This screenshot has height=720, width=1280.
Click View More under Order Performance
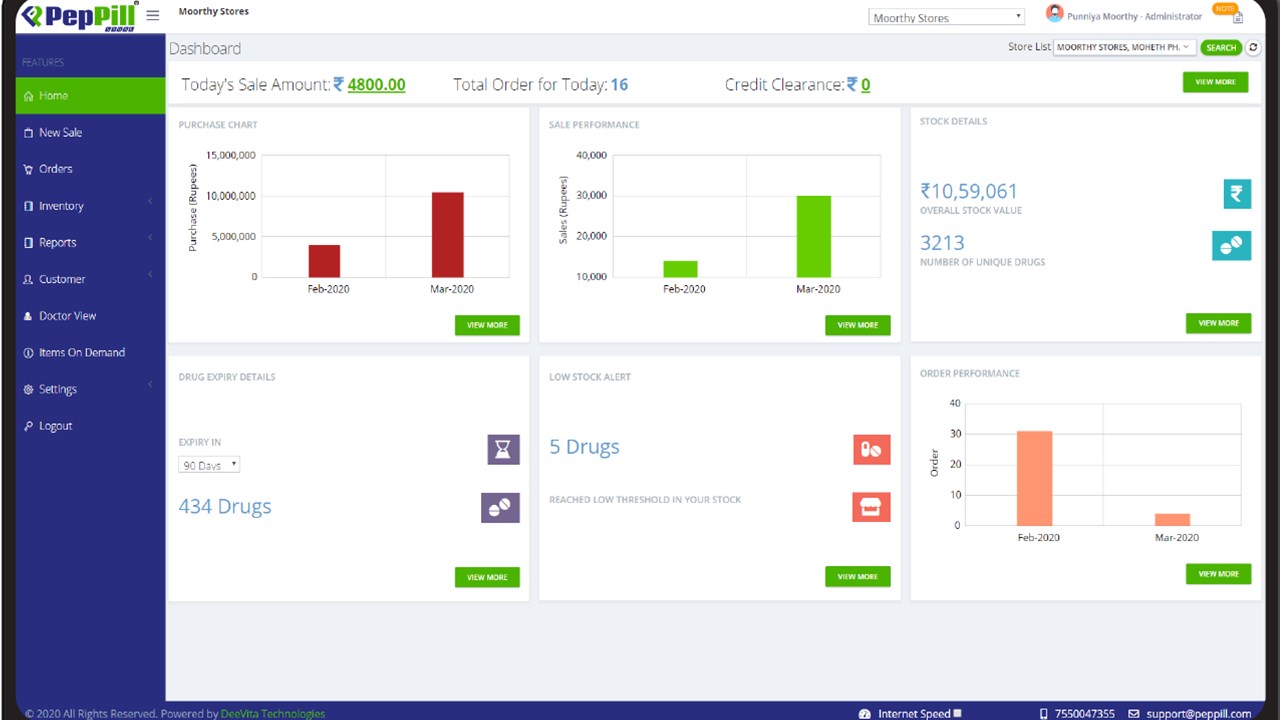(x=1218, y=574)
